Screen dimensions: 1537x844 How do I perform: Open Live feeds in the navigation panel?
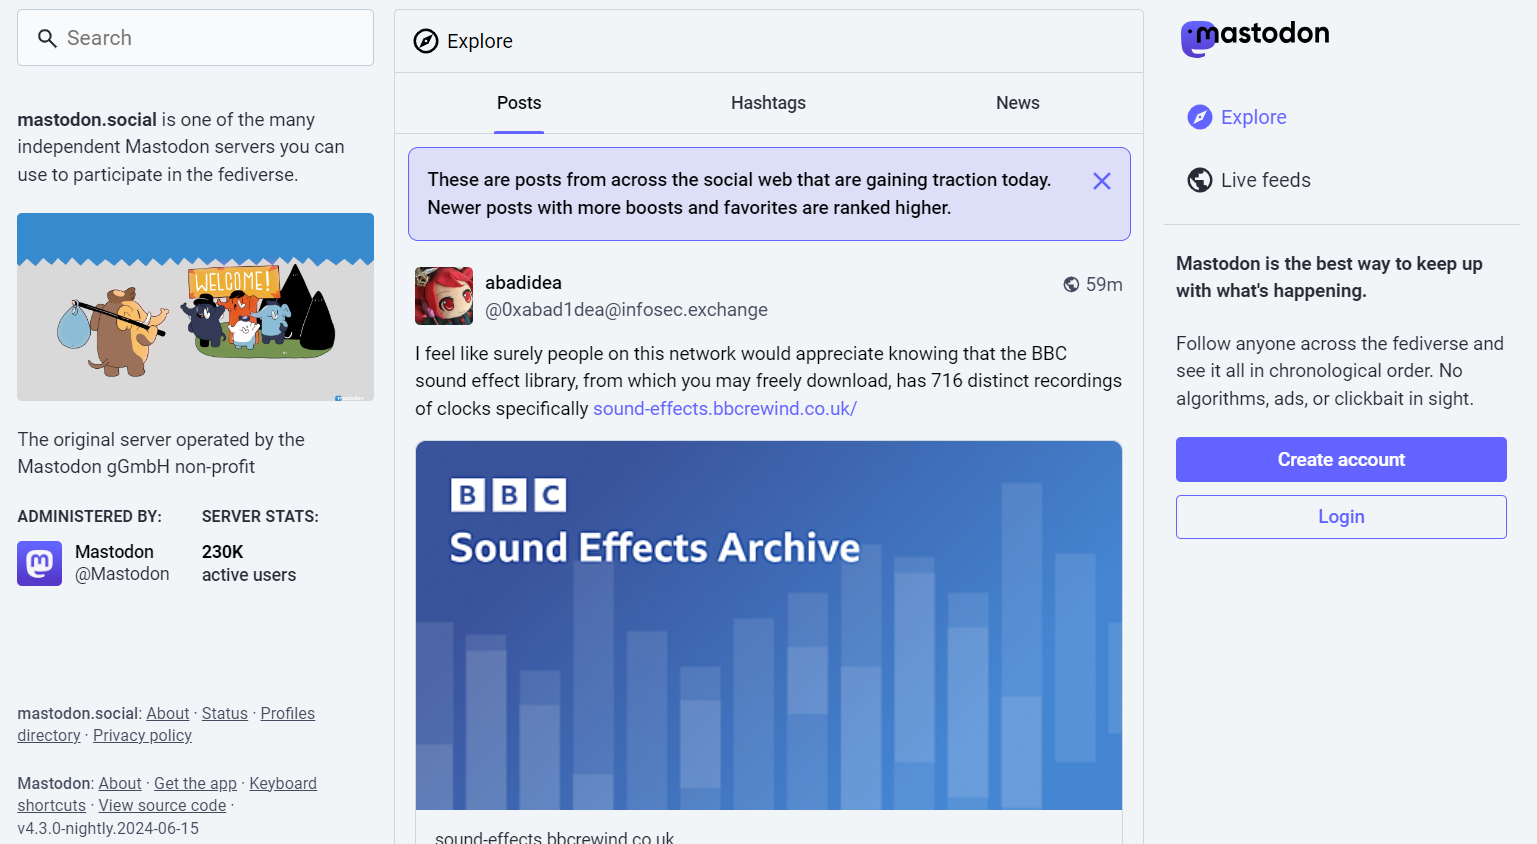1249,180
